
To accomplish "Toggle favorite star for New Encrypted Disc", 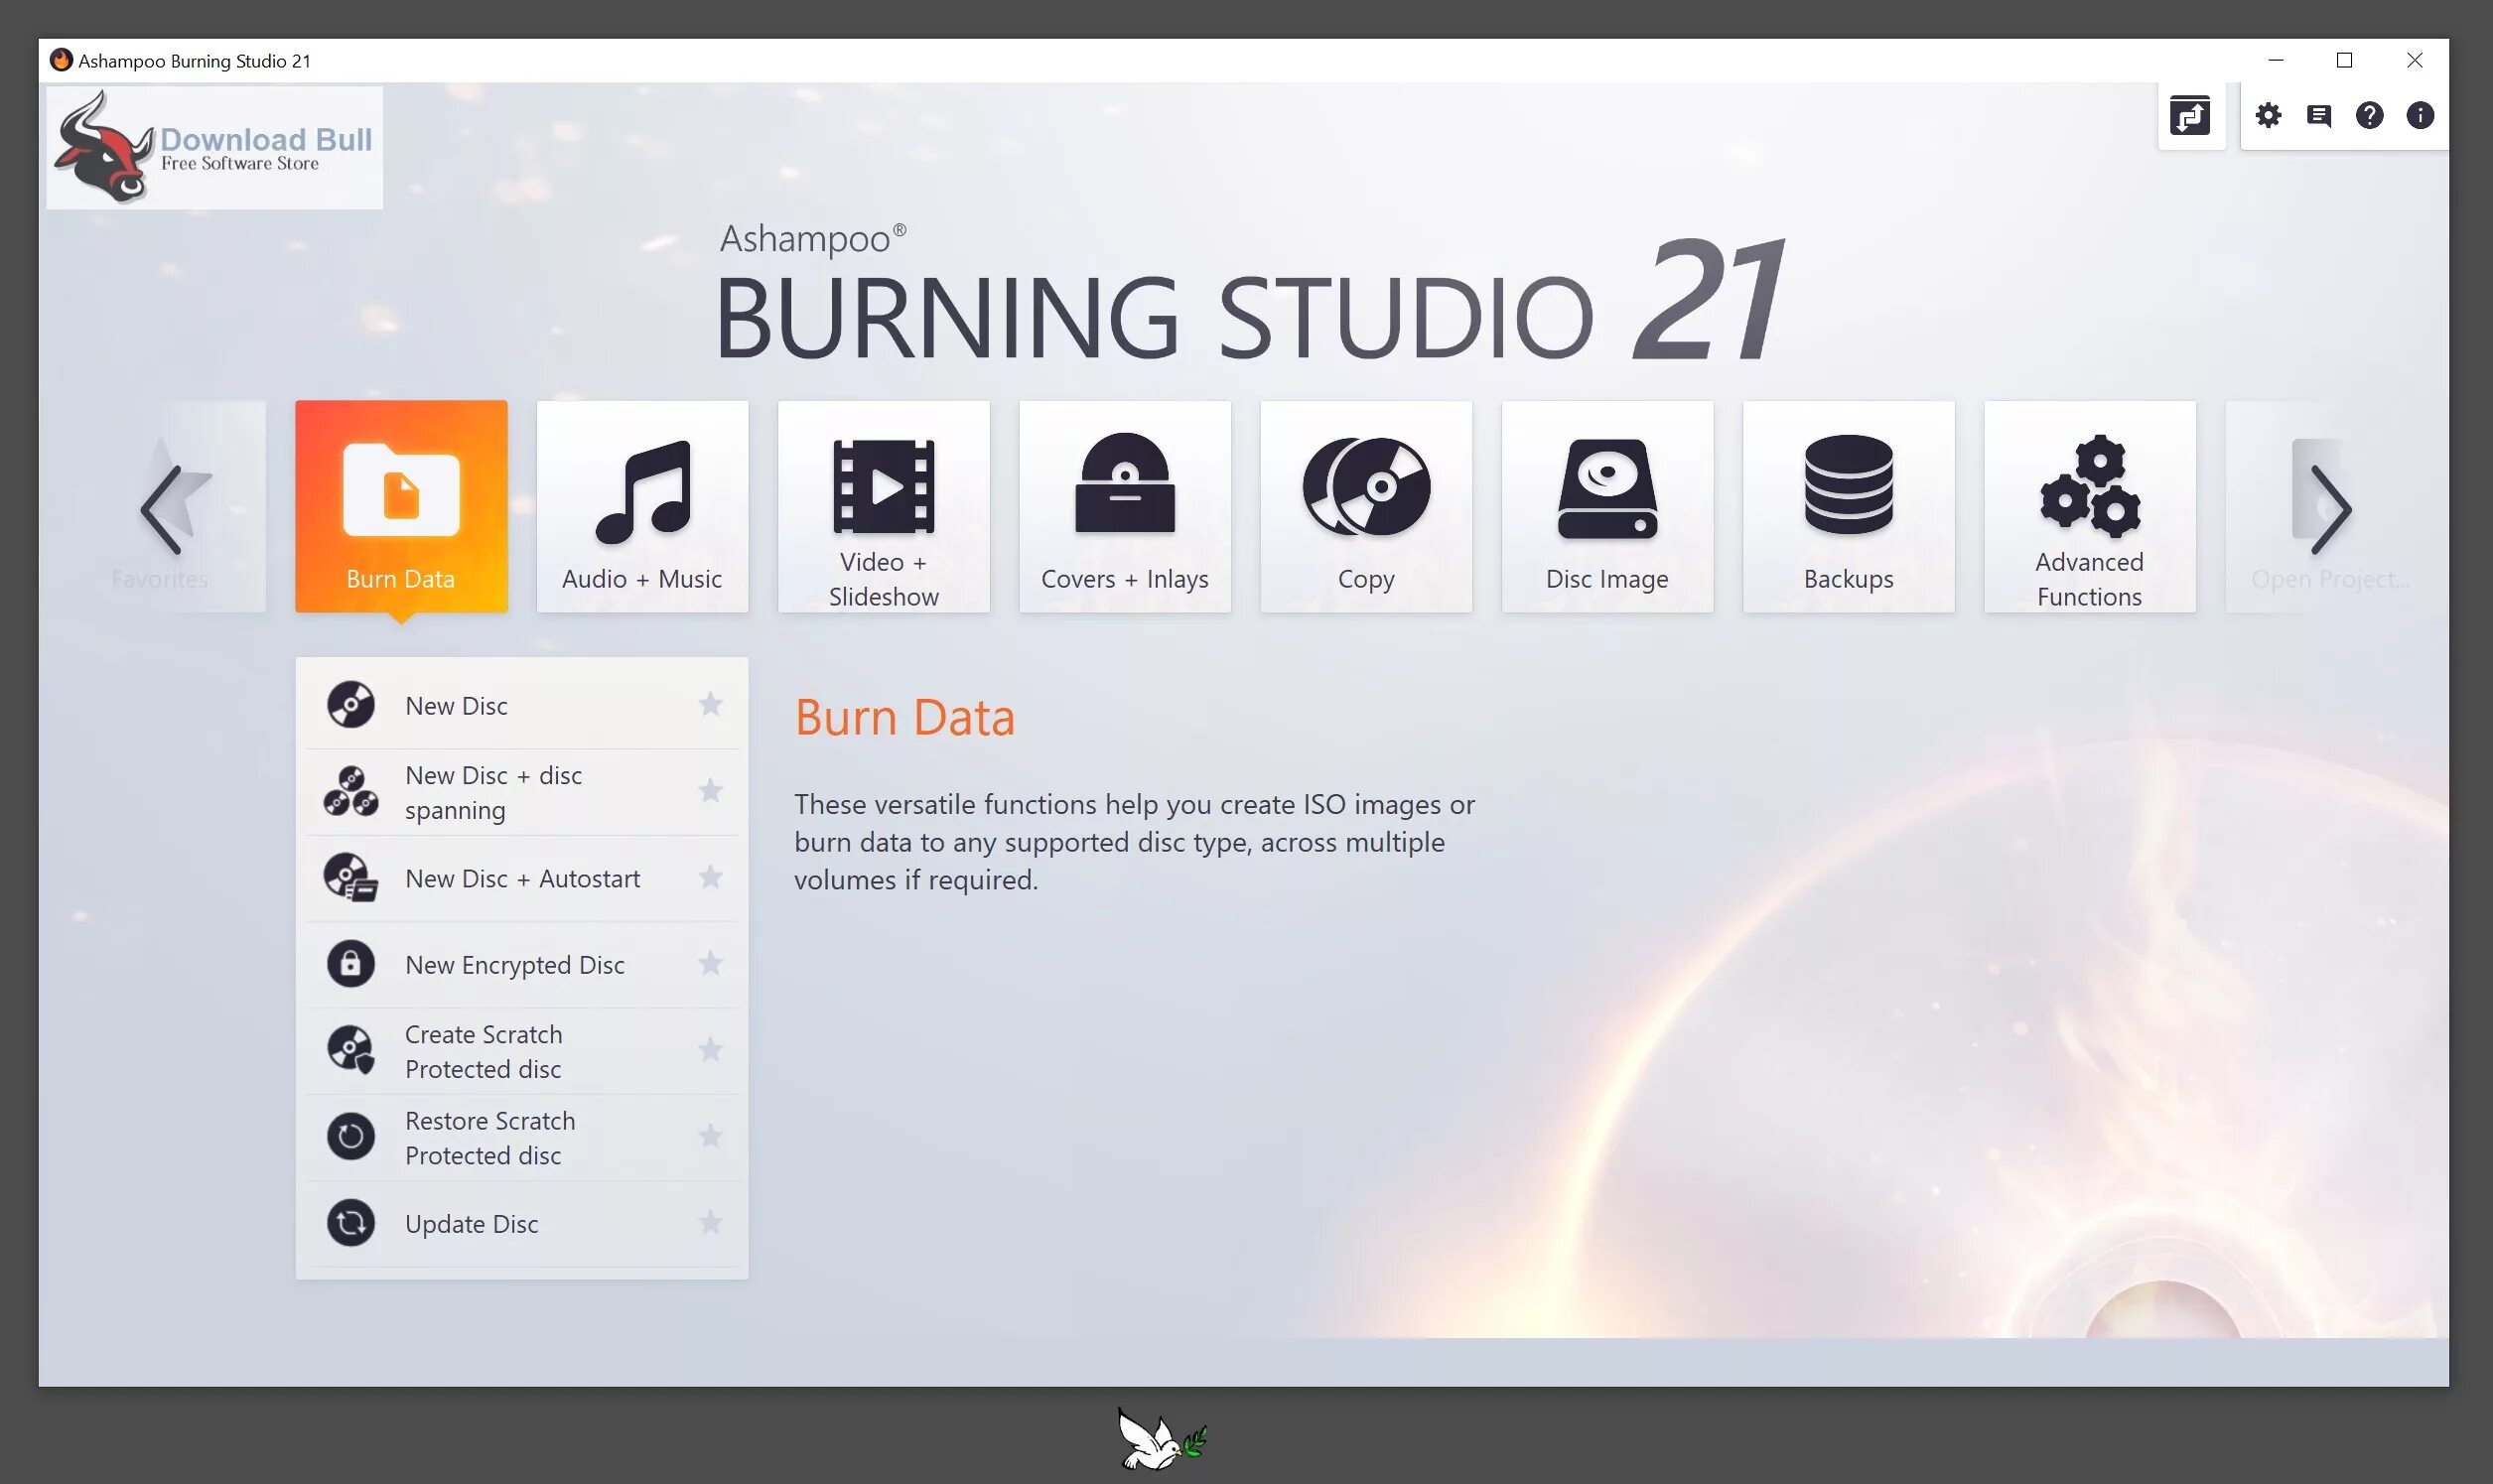I will point(710,964).
